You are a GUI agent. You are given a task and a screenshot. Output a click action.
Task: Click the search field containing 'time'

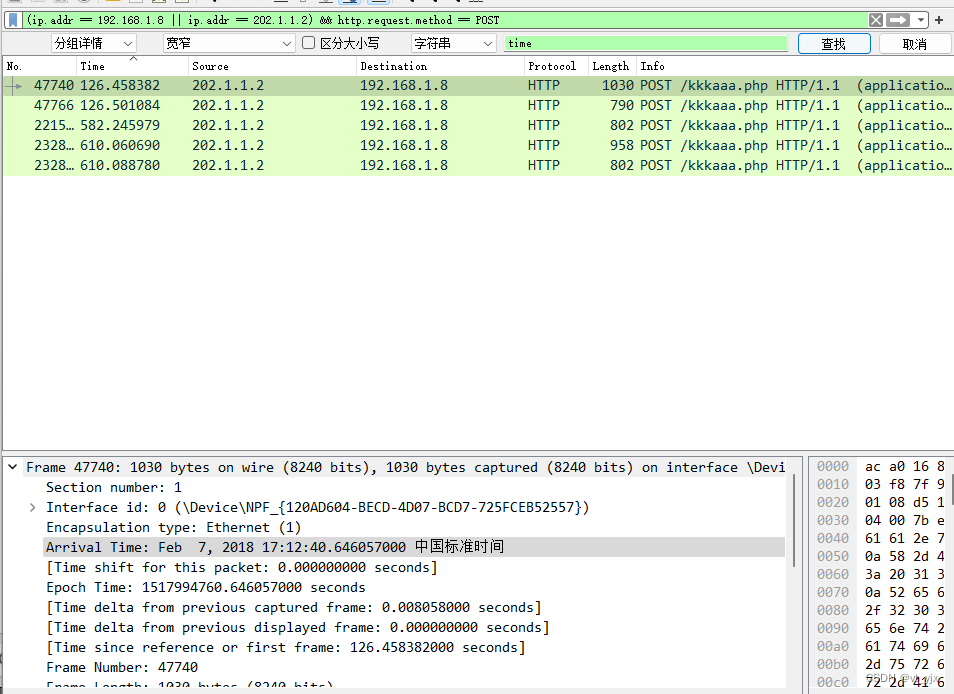pyautogui.click(x=646, y=43)
